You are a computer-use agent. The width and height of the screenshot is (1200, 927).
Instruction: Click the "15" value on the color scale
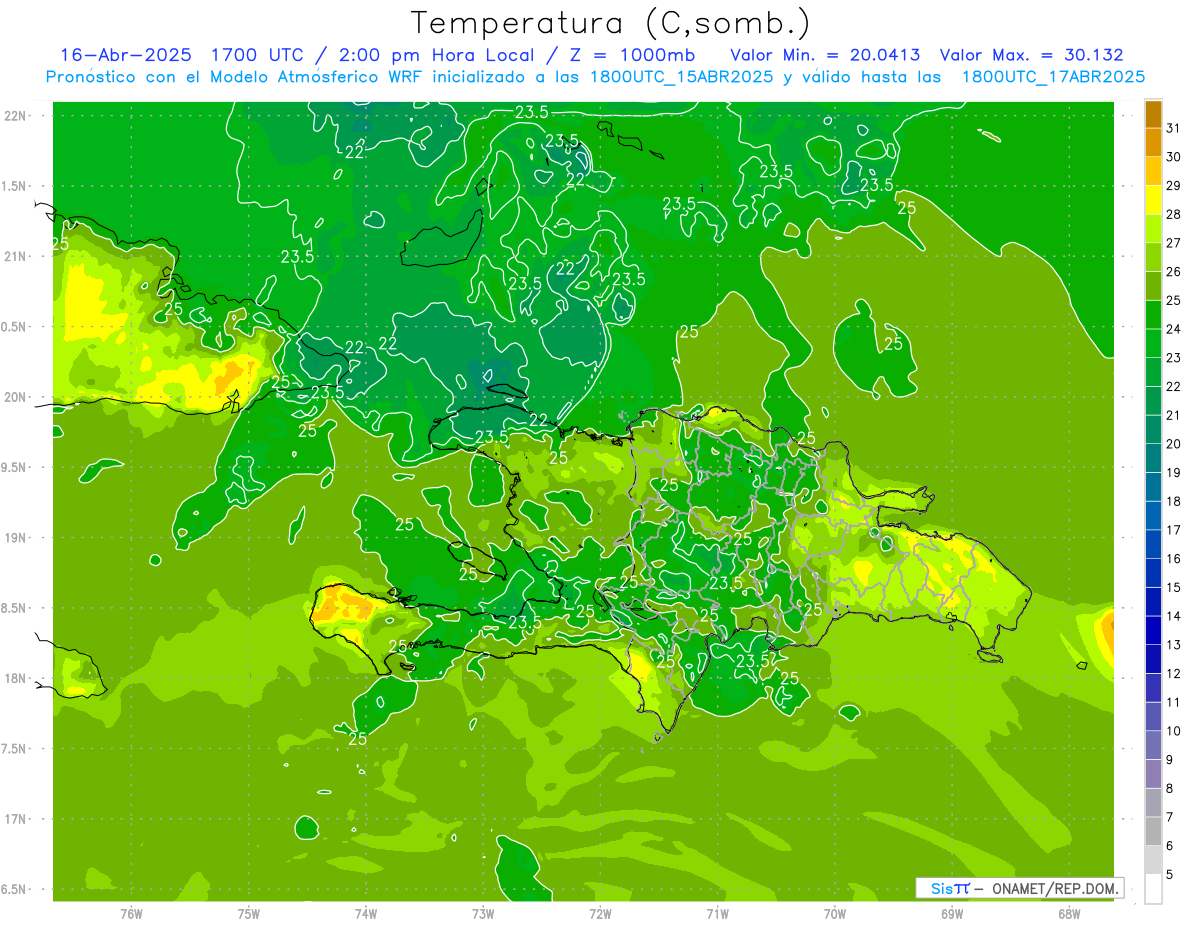[1173, 587]
